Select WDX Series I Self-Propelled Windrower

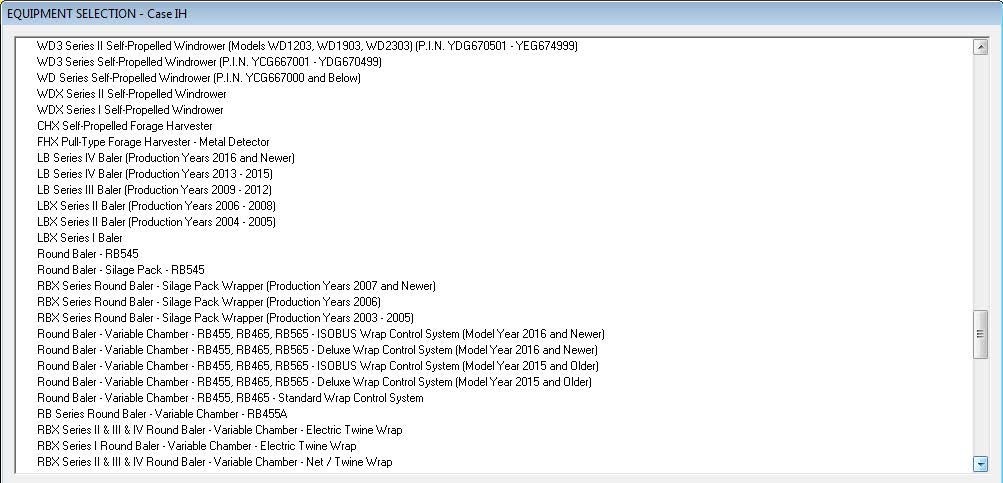click(x=130, y=110)
